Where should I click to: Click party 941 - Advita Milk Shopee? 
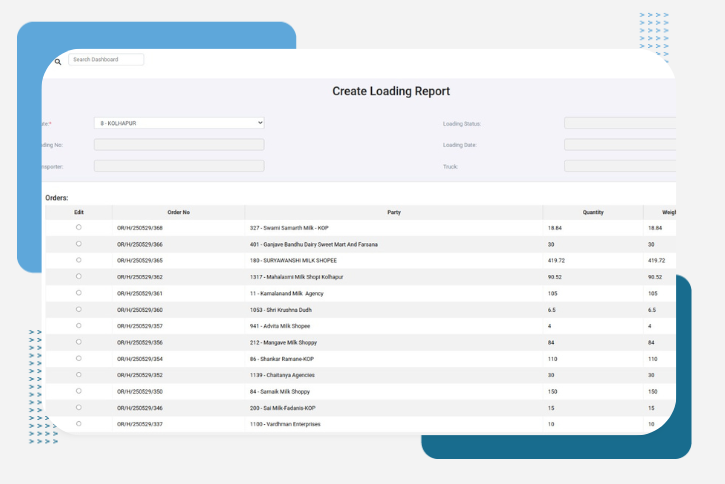280,326
